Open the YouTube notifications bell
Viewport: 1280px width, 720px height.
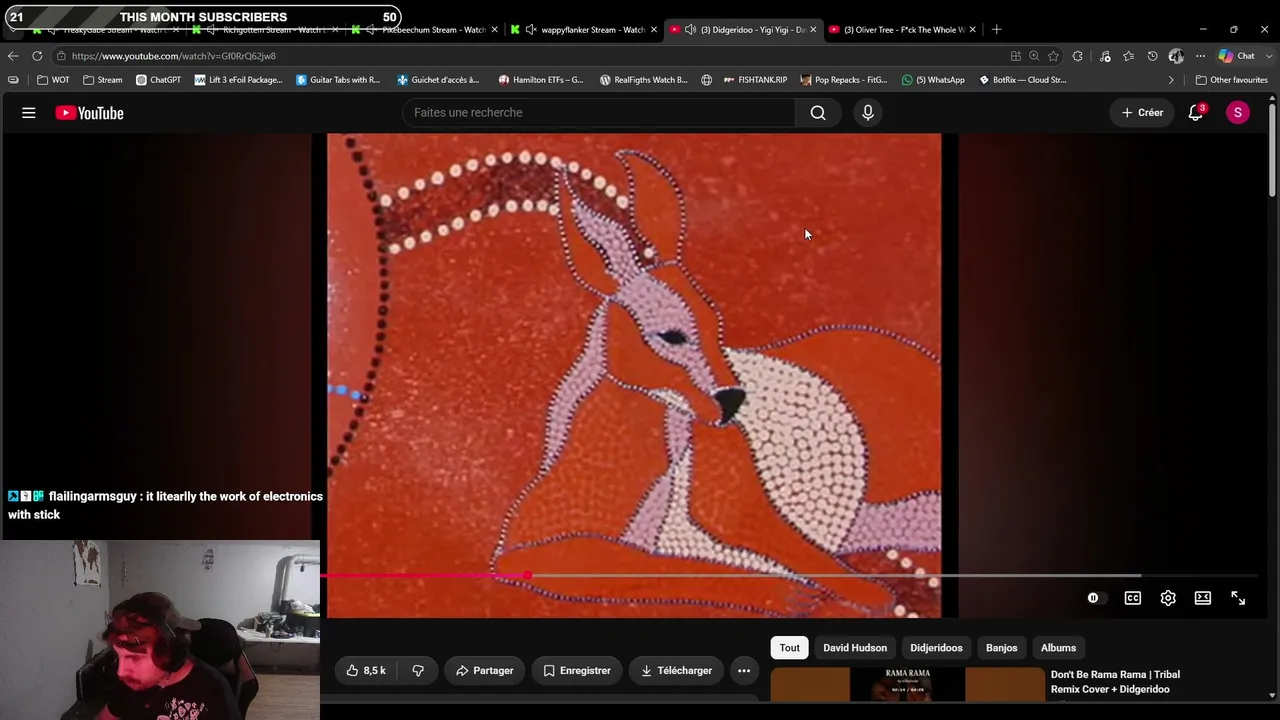pyautogui.click(x=1196, y=113)
